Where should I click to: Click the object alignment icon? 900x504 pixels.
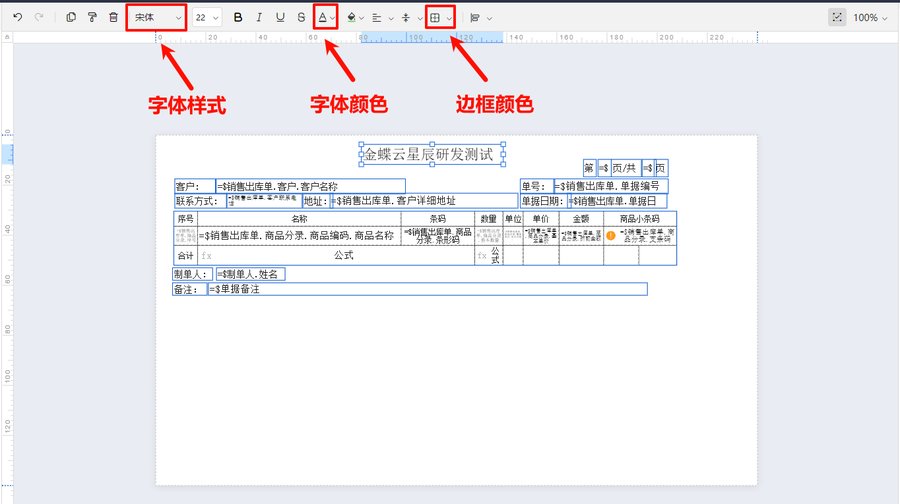coord(475,18)
